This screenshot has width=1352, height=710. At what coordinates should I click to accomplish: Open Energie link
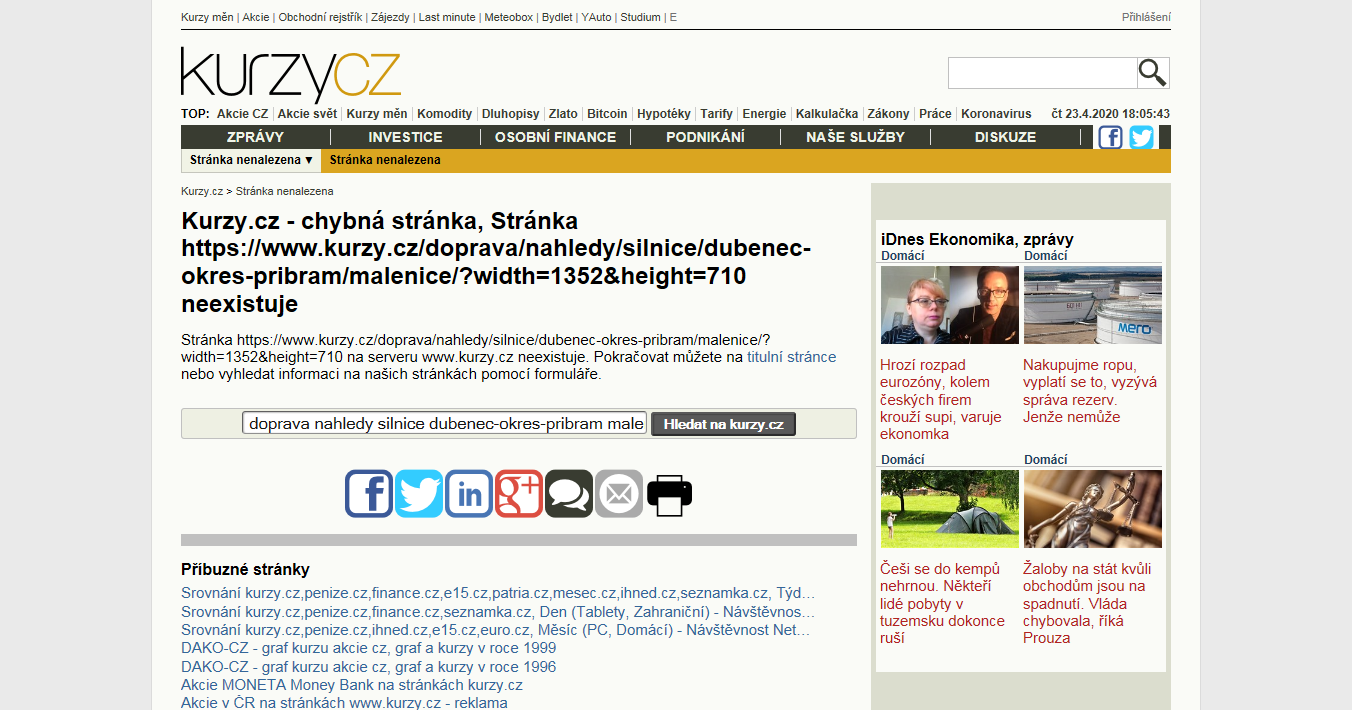click(x=764, y=114)
